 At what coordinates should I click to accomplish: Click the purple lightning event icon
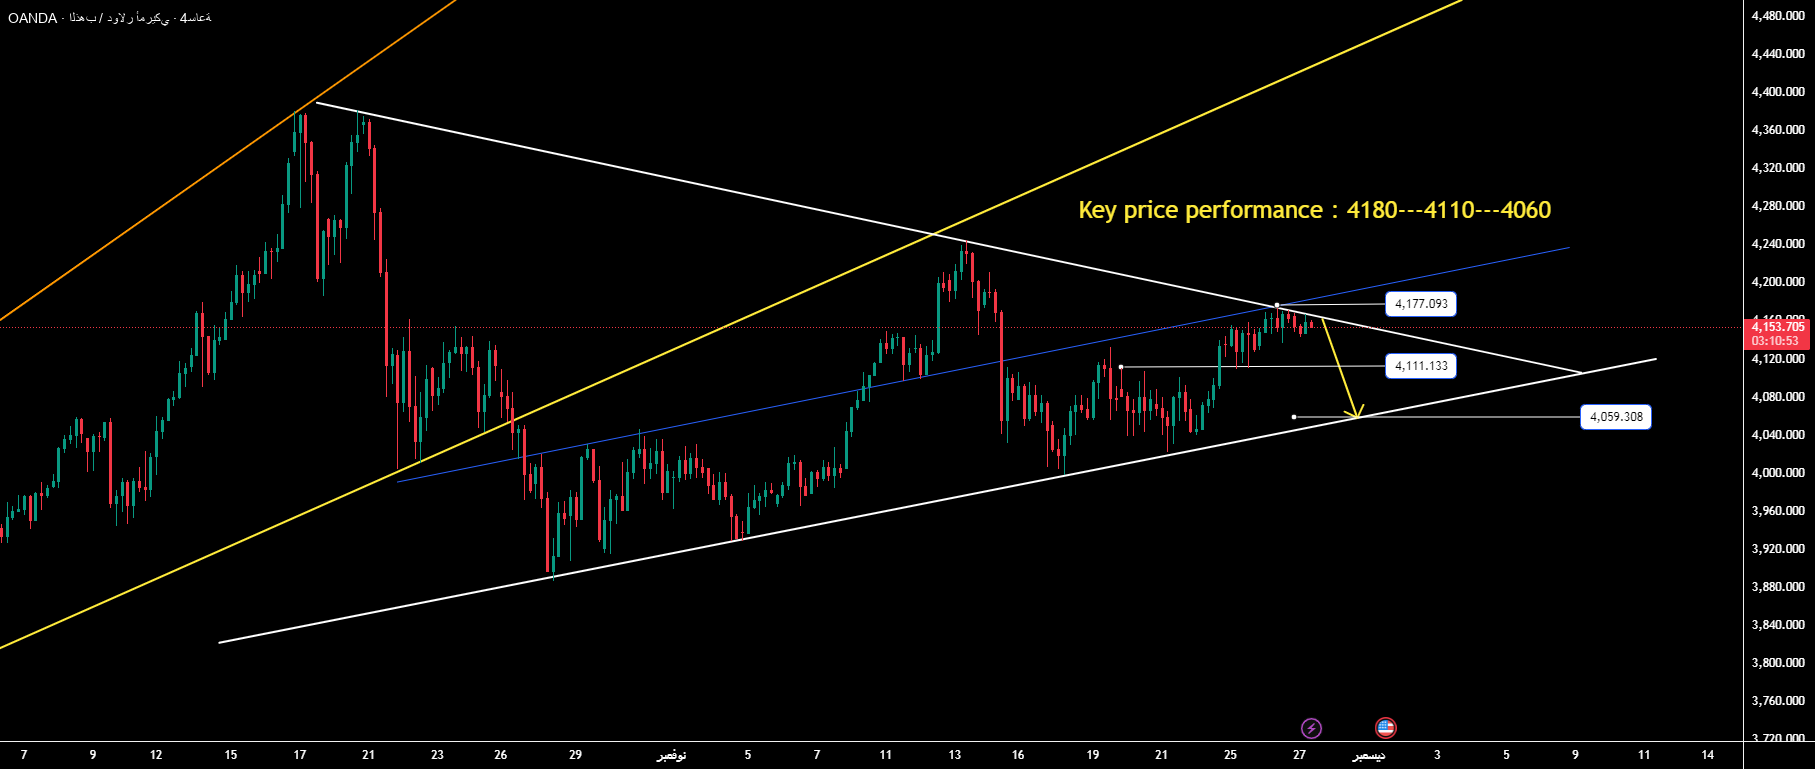[x=1311, y=728]
